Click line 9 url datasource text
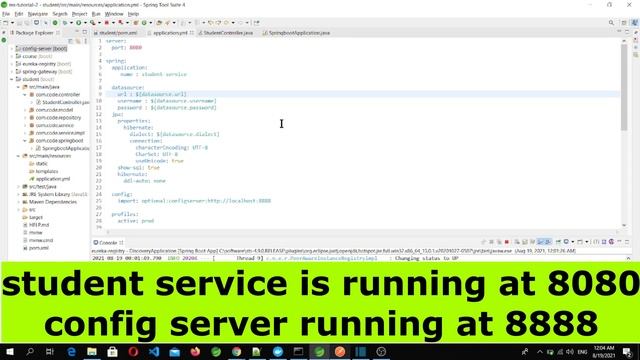This screenshot has width=640, height=360. click(x=151, y=94)
